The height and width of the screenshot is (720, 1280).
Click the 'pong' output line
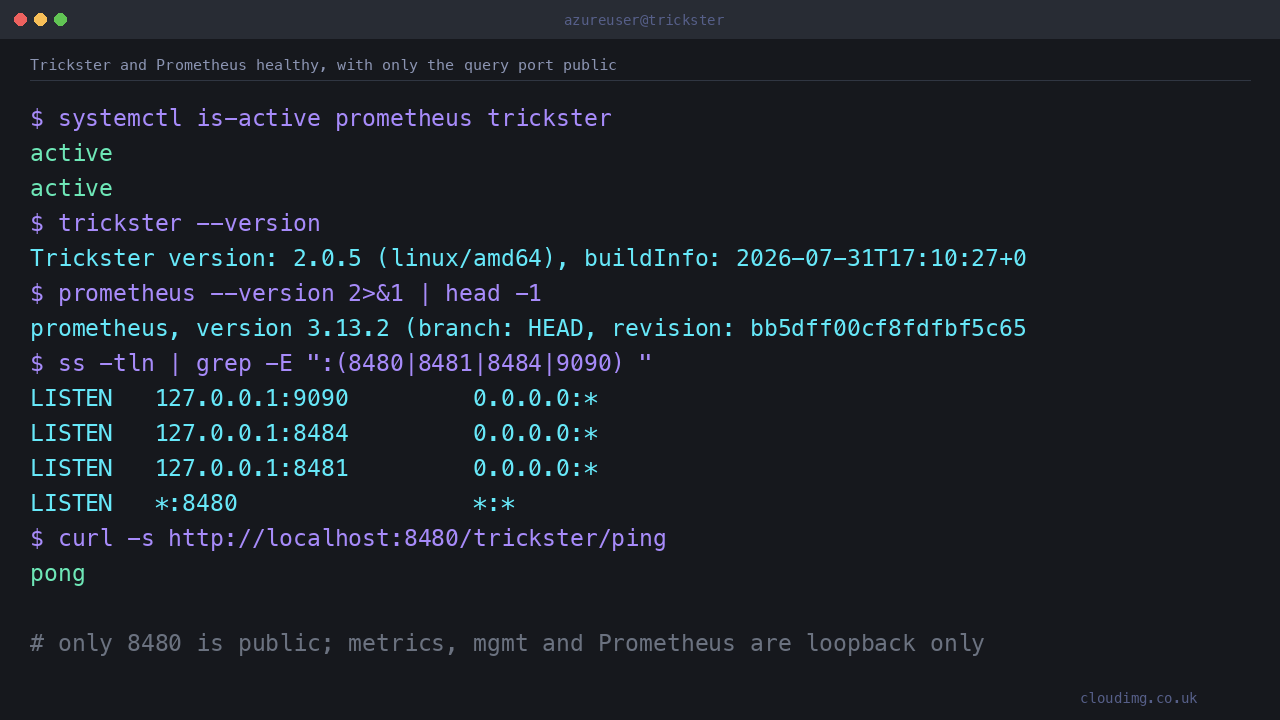pos(58,573)
